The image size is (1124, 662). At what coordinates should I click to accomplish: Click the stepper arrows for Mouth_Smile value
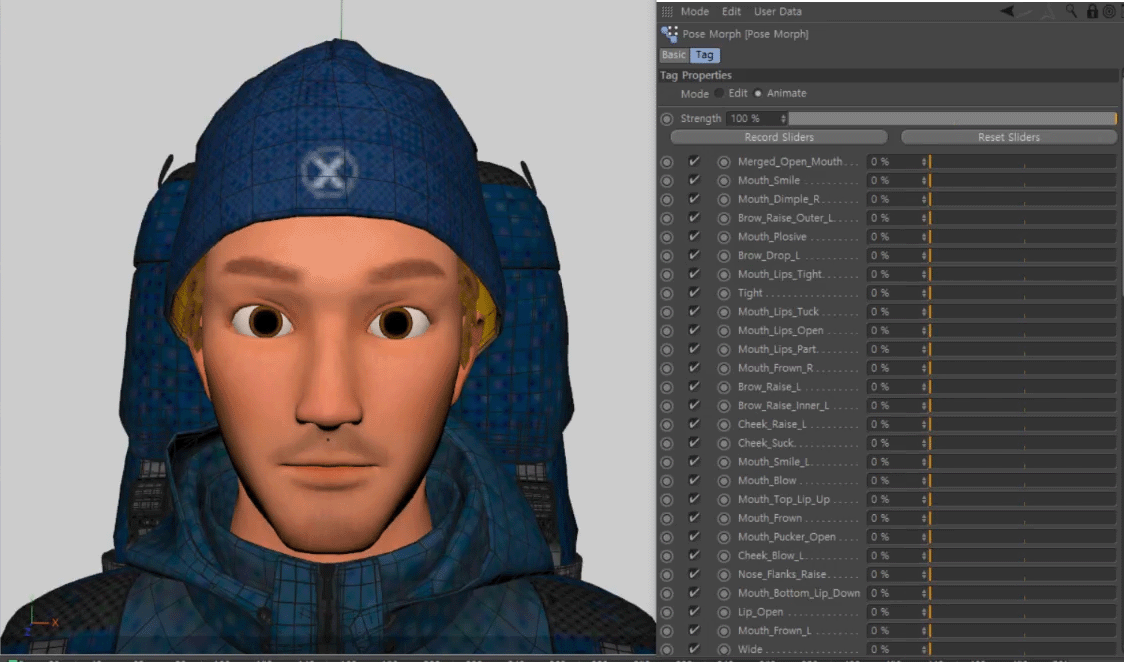tap(924, 181)
